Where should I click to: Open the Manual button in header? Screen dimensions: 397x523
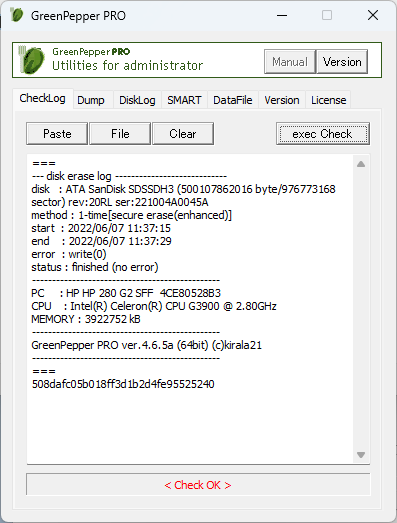[290, 62]
